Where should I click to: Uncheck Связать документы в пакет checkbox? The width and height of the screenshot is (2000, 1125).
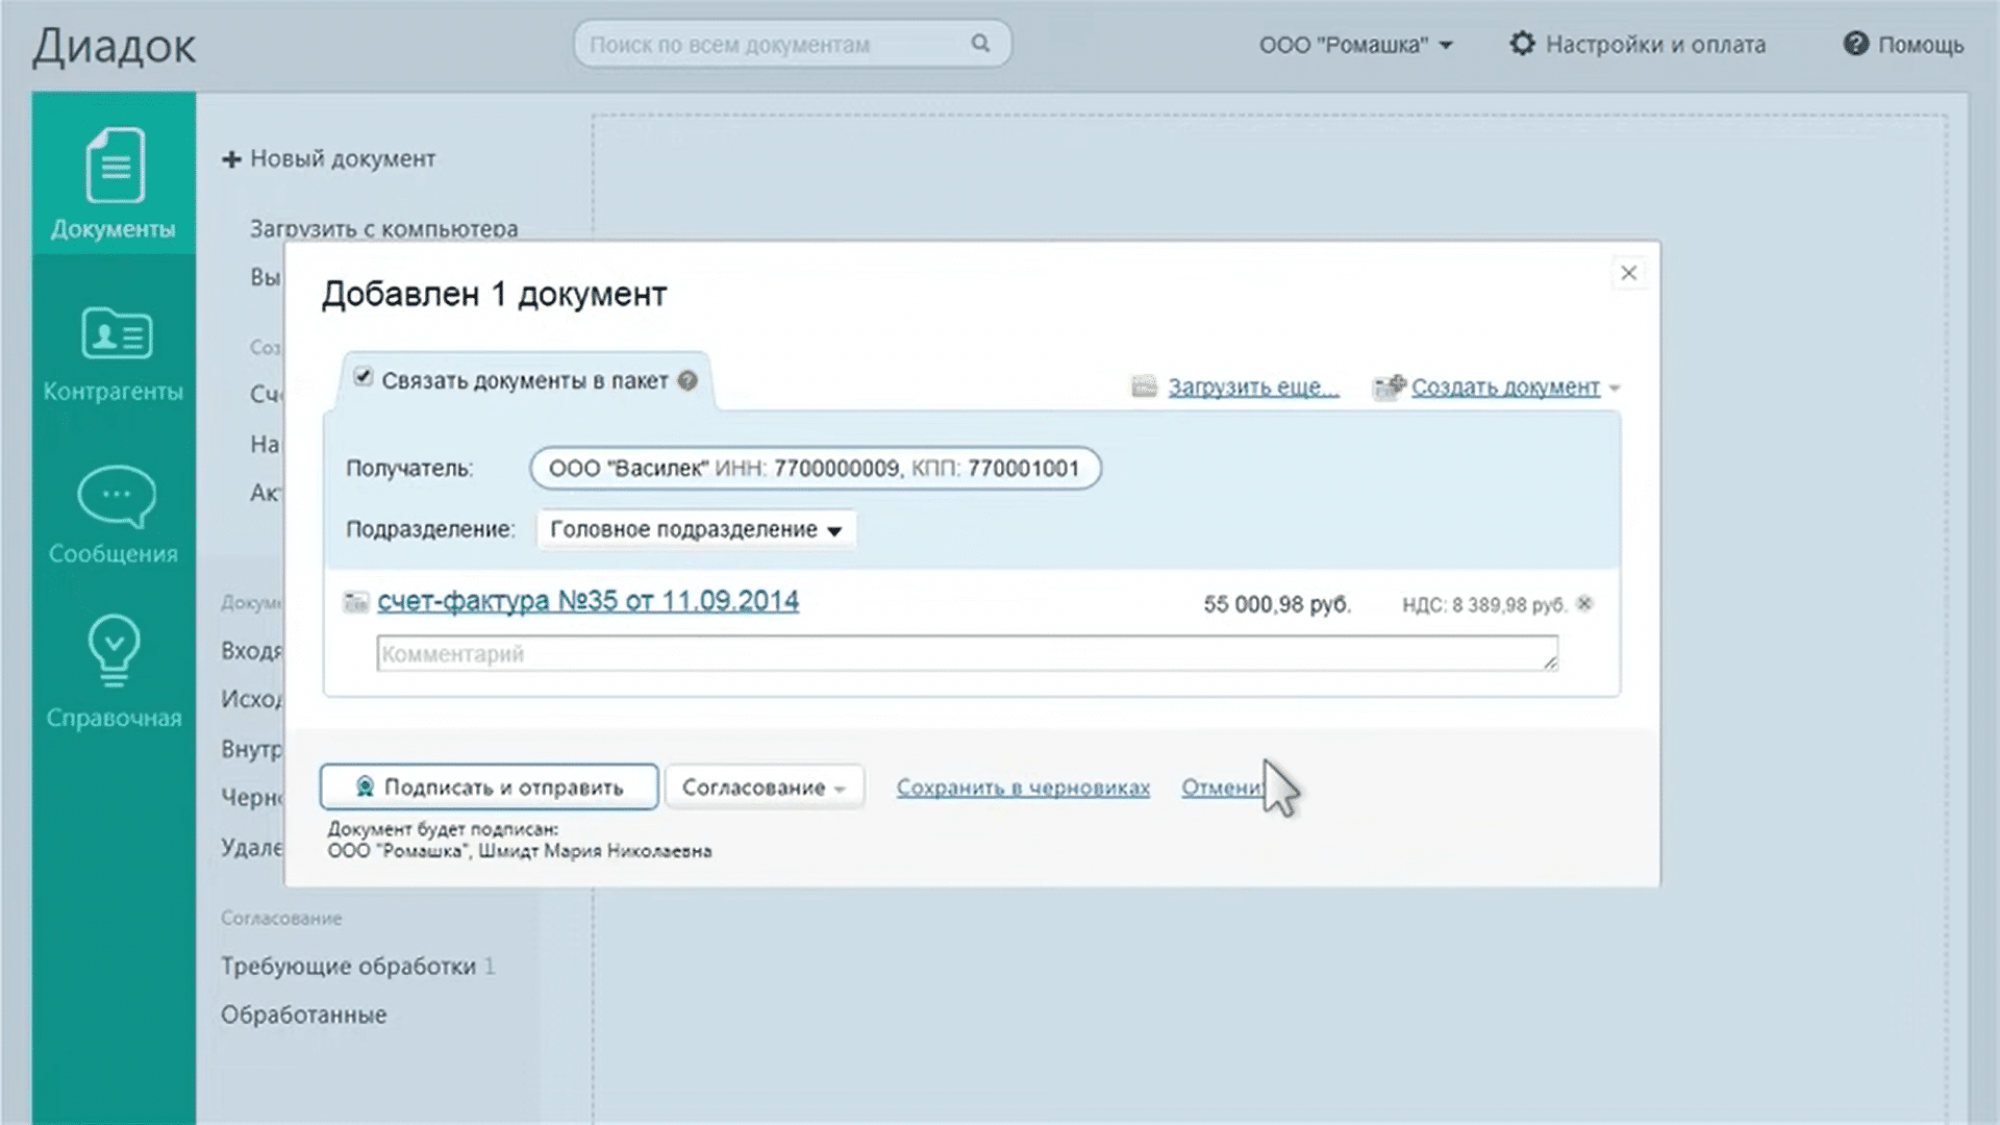363,378
